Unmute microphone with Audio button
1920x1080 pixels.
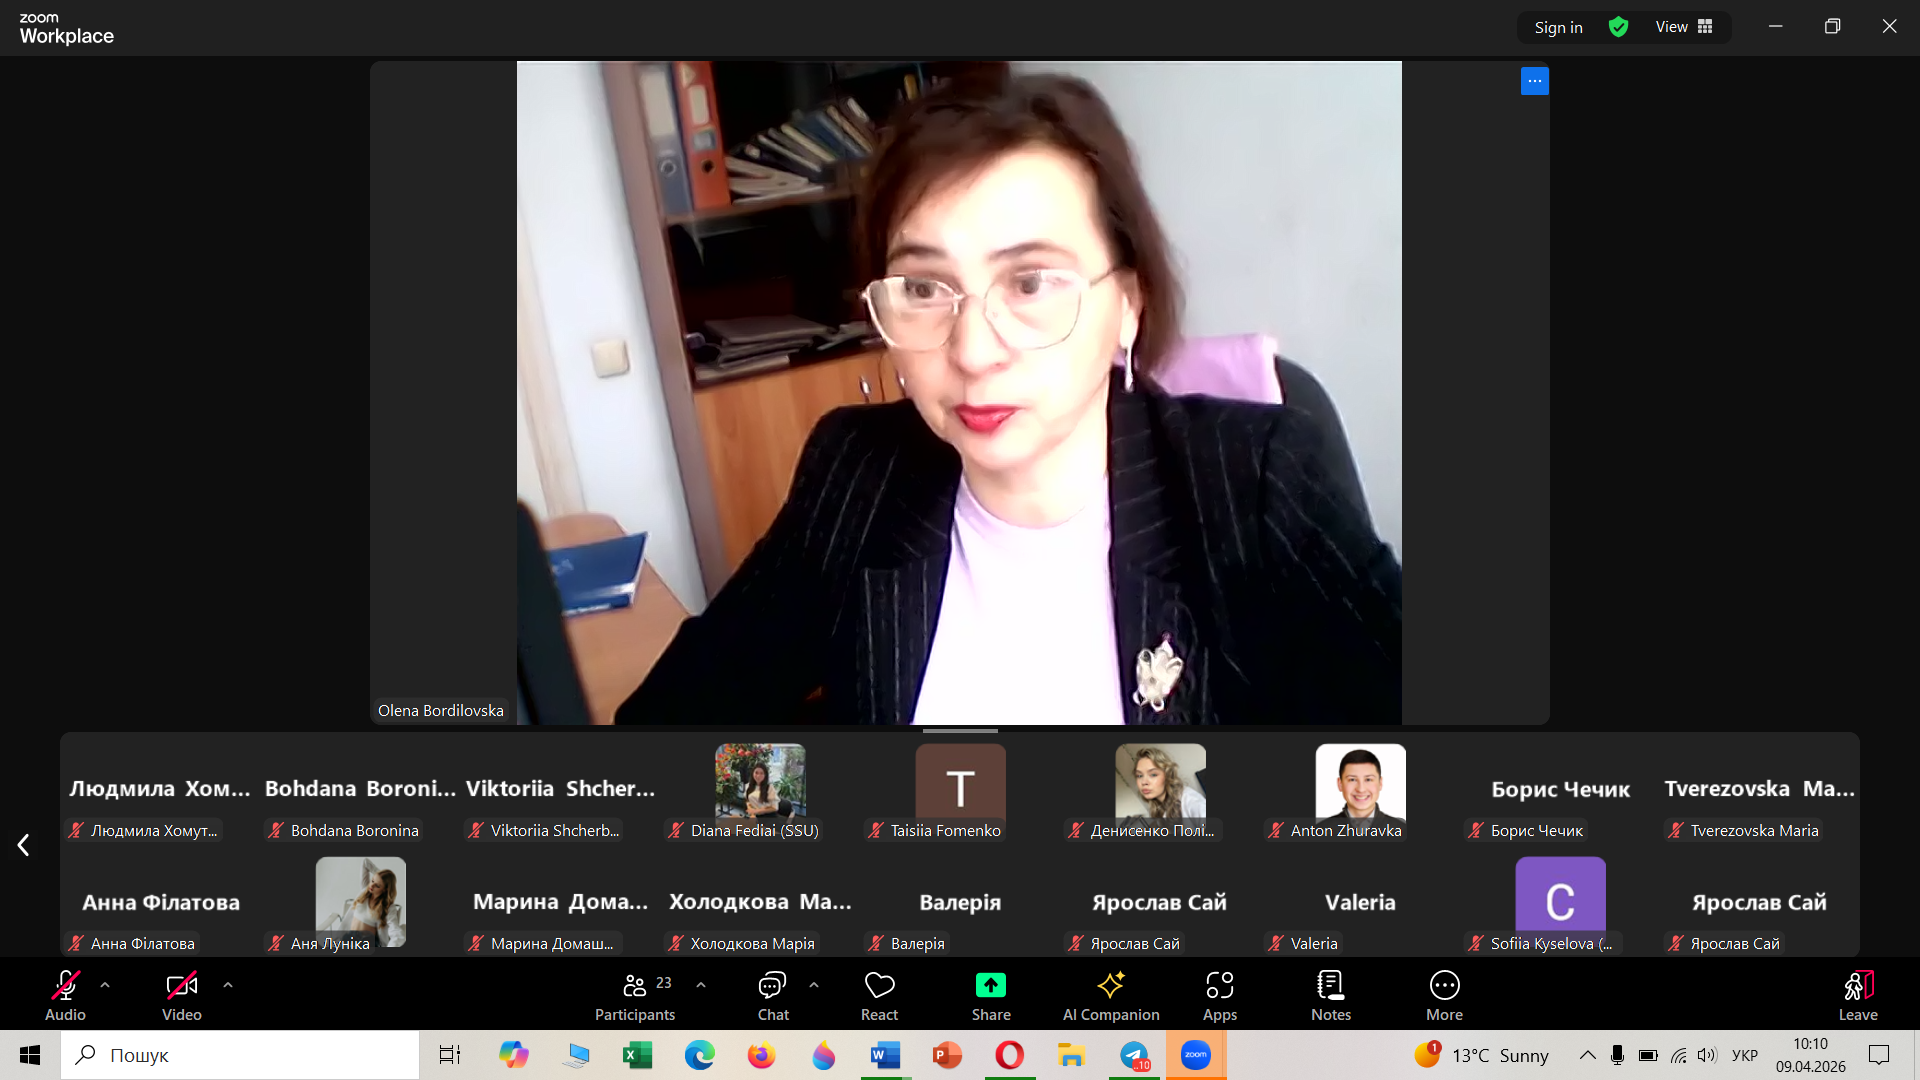coord(65,986)
